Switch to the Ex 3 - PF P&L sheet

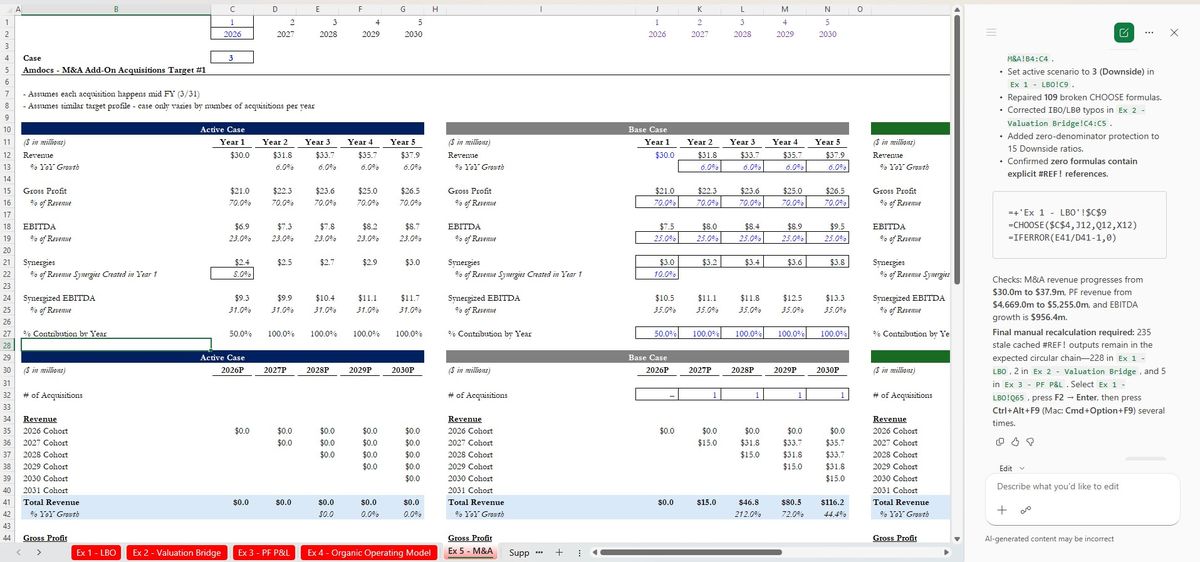click(264, 552)
